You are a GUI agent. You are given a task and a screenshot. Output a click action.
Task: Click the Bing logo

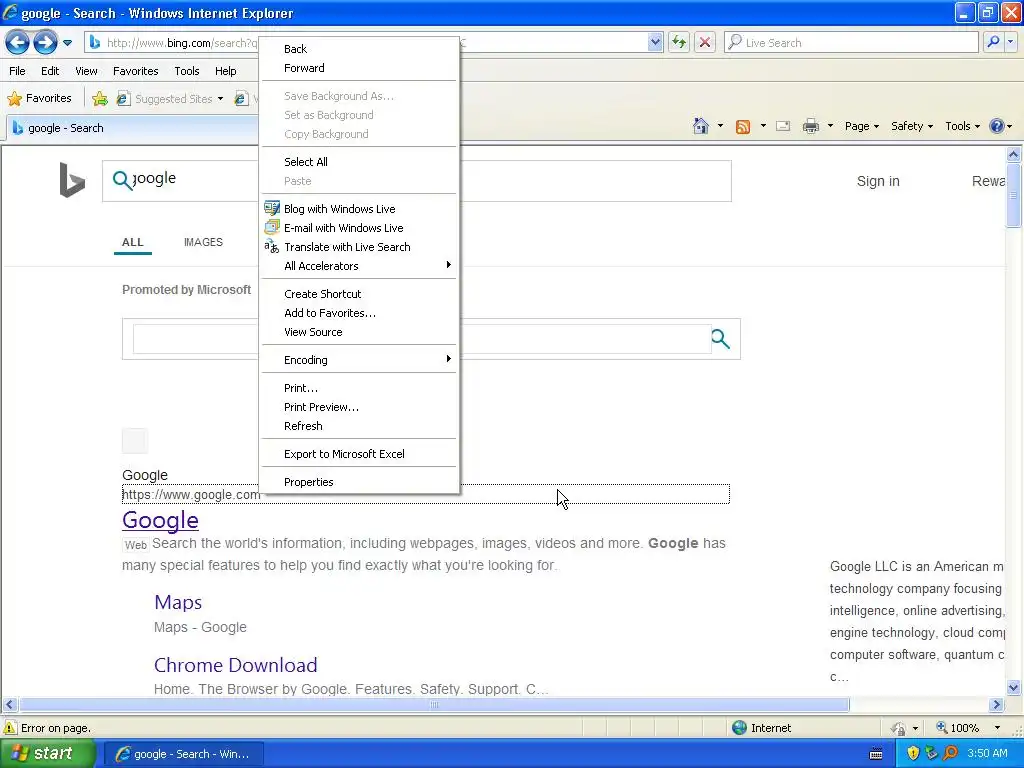[x=72, y=180]
